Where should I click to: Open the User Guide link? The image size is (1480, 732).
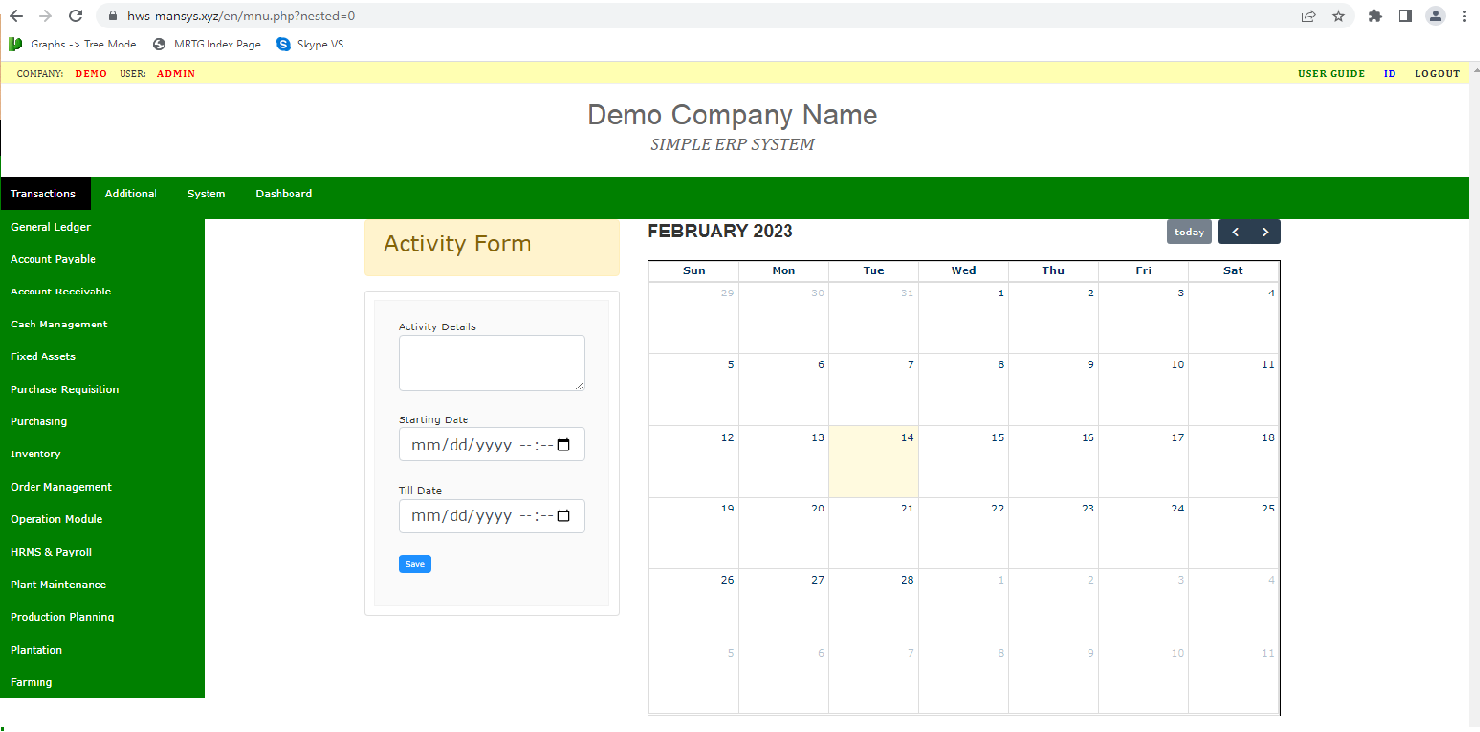click(x=1331, y=73)
